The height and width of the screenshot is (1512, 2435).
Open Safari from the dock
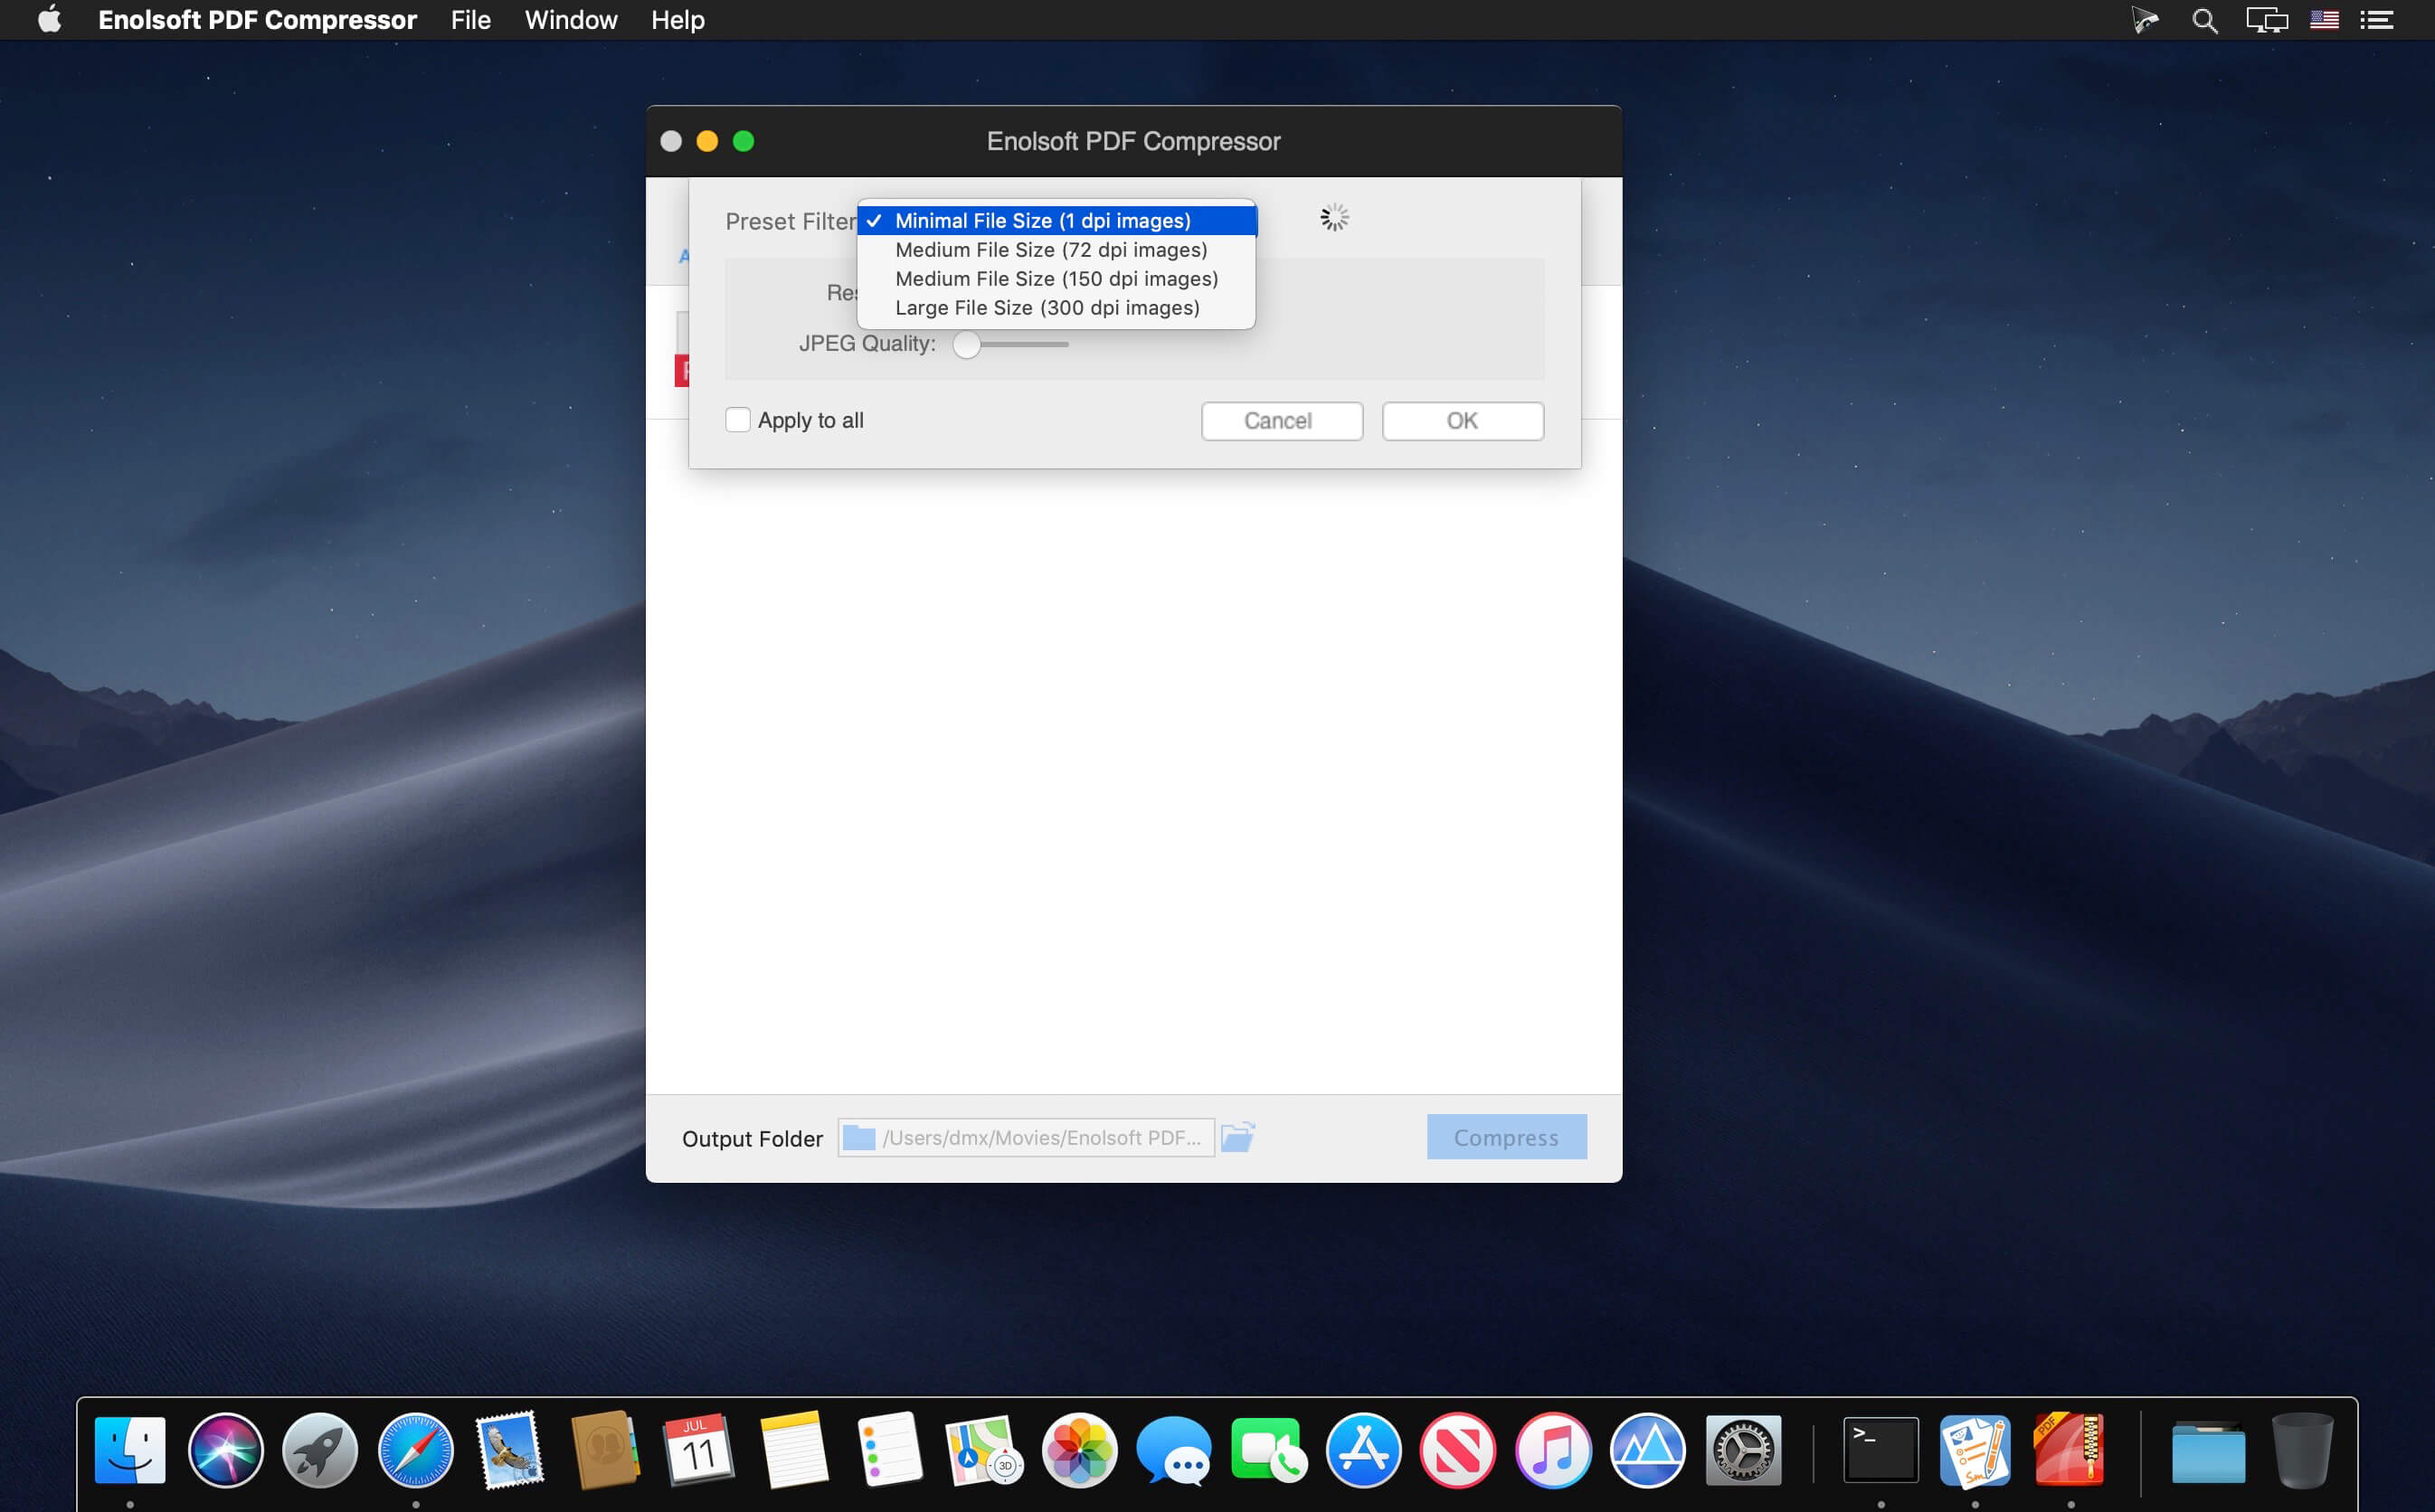point(415,1450)
